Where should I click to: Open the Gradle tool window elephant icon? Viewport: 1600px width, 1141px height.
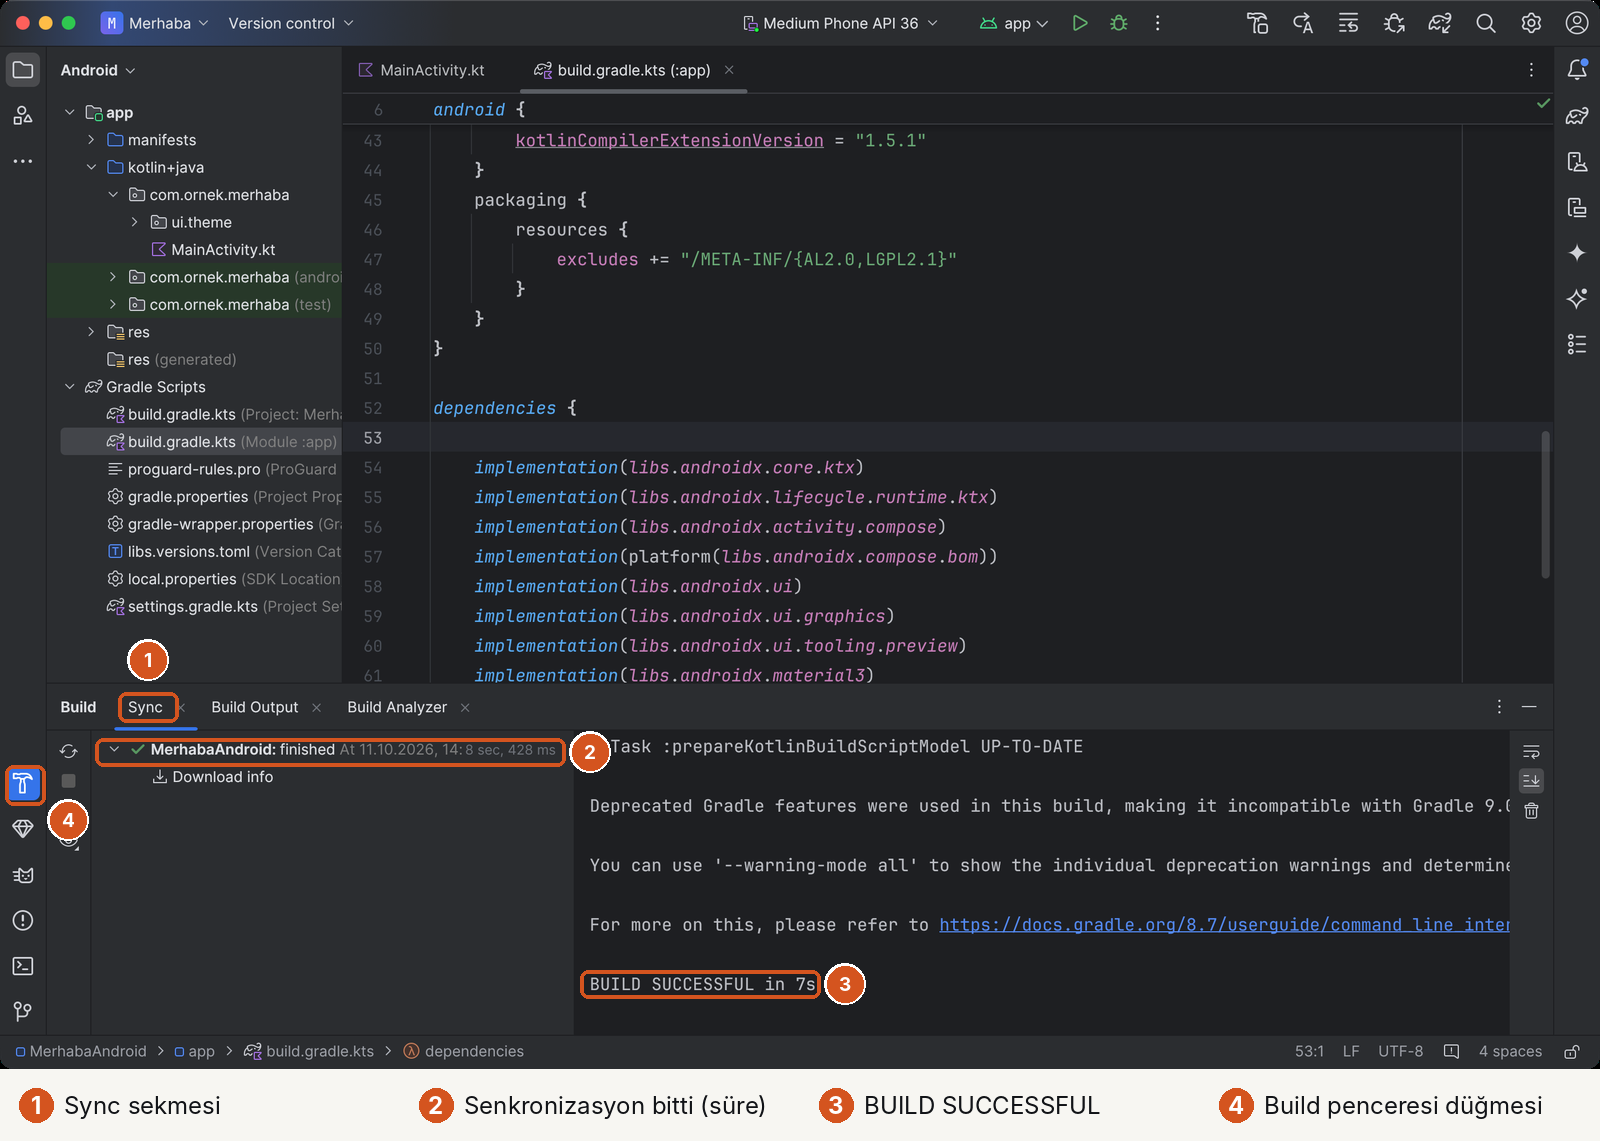point(1577,116)
